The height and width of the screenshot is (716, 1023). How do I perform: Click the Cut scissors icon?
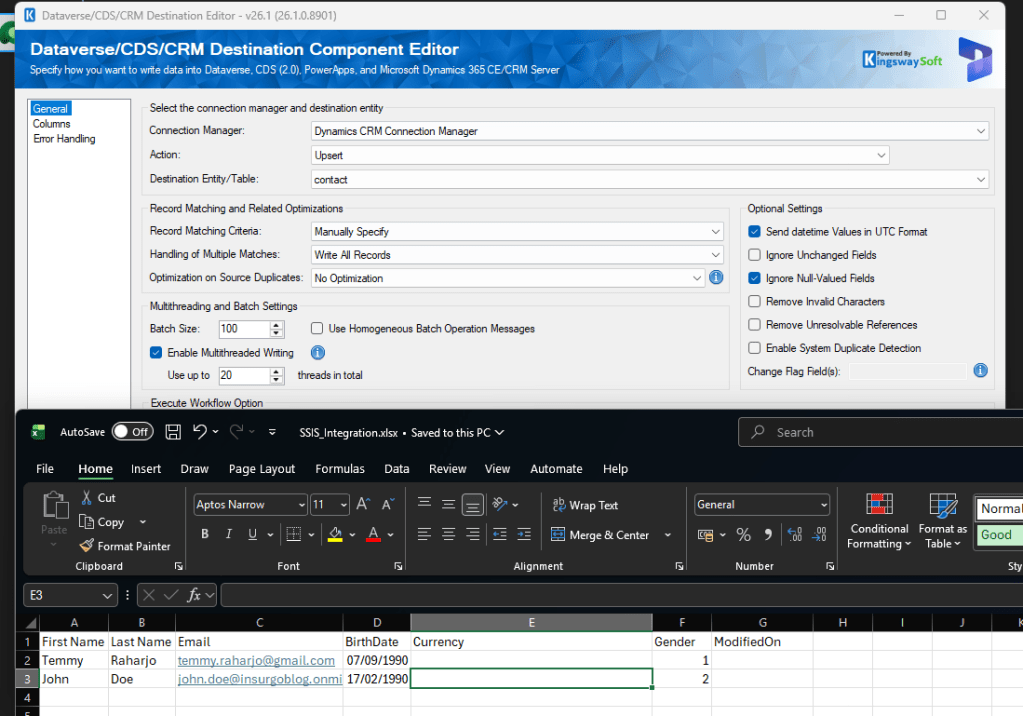coord(87,498)
